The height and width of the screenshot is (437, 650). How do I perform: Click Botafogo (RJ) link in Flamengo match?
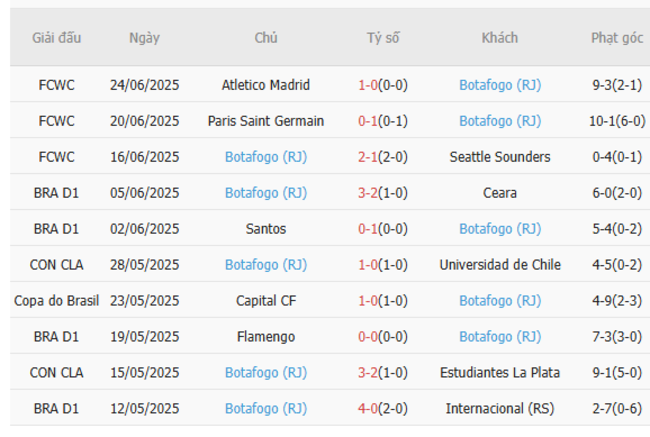(499, 337)
